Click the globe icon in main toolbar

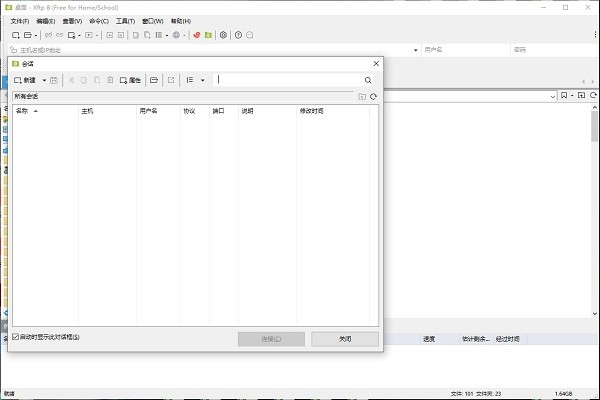point(176,35)
